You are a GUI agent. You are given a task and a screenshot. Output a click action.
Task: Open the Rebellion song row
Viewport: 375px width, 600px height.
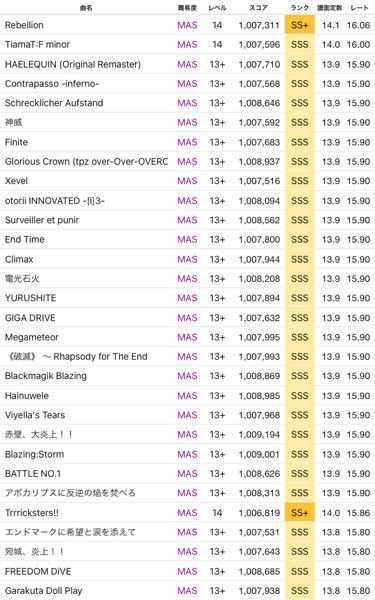tap(188, 25)
